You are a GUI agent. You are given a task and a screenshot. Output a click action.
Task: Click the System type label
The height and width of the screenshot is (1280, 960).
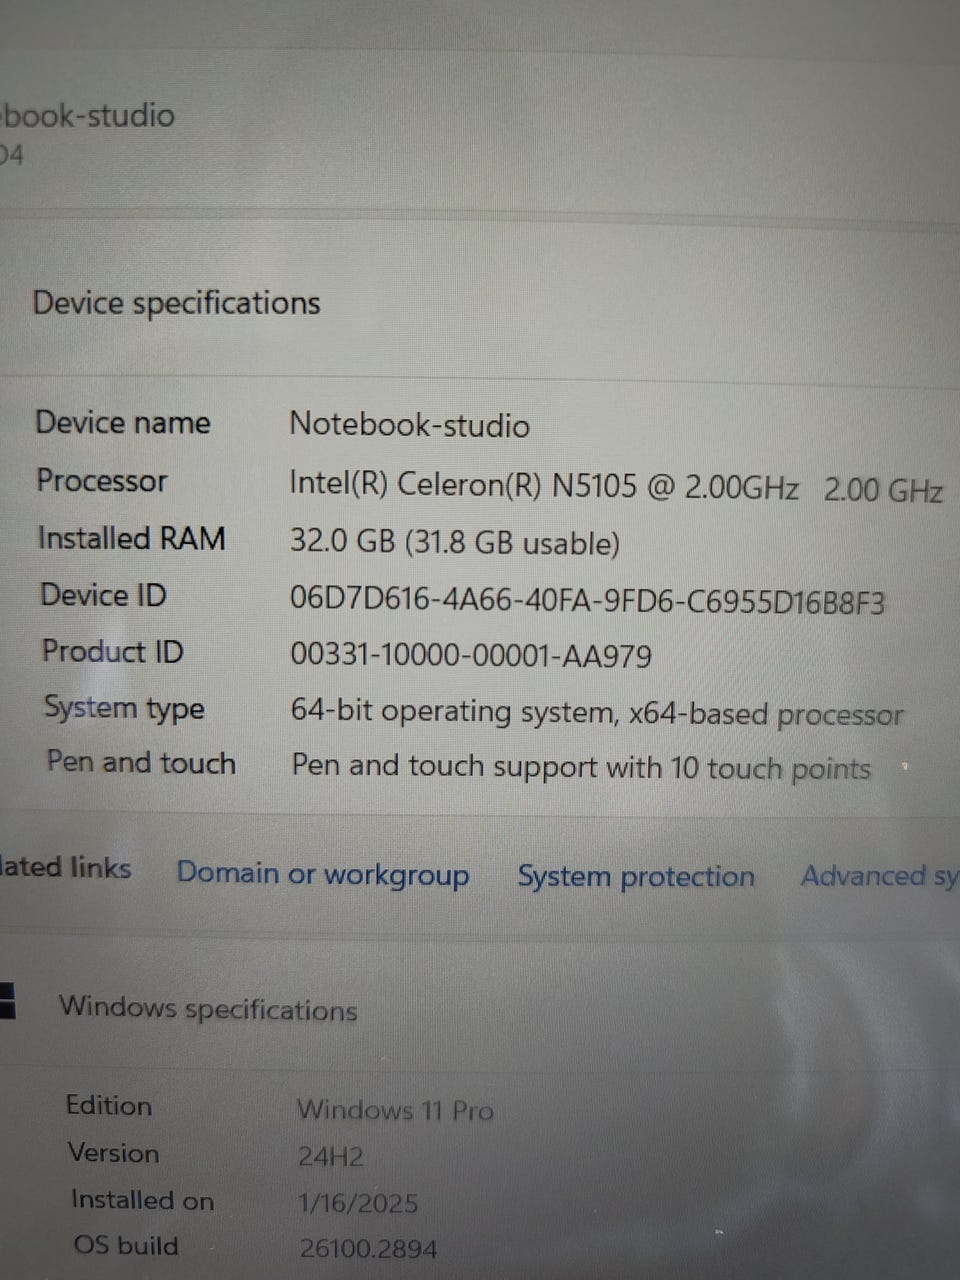click(x=124, y=708)
